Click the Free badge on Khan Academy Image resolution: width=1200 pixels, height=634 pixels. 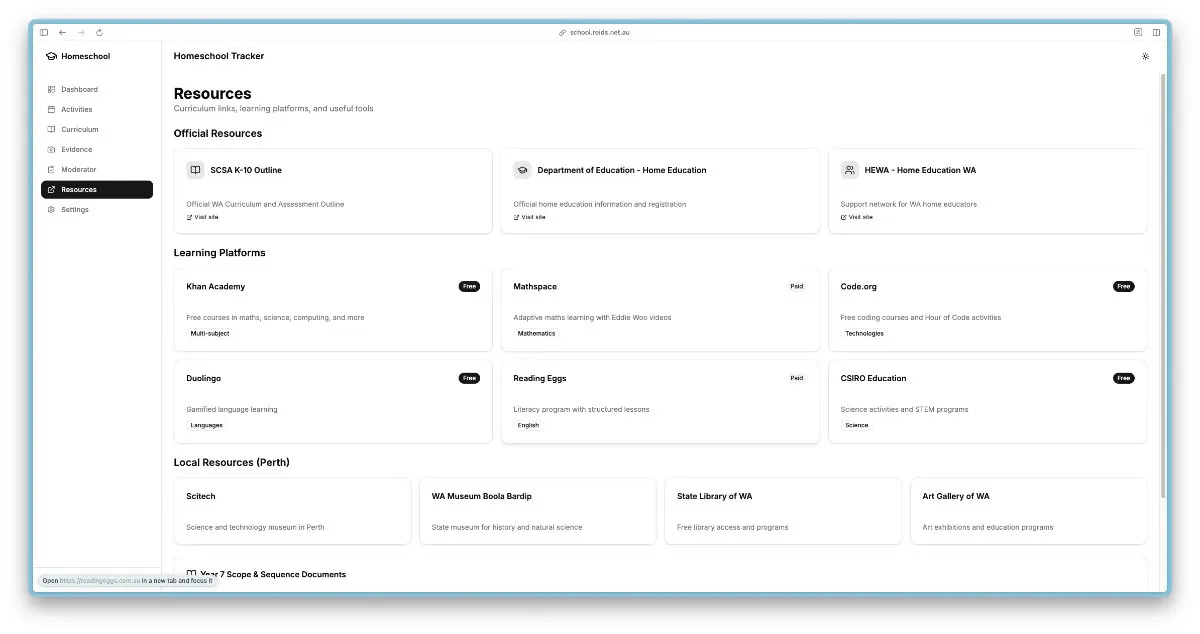pyautogui.click(x=469, y=286)
